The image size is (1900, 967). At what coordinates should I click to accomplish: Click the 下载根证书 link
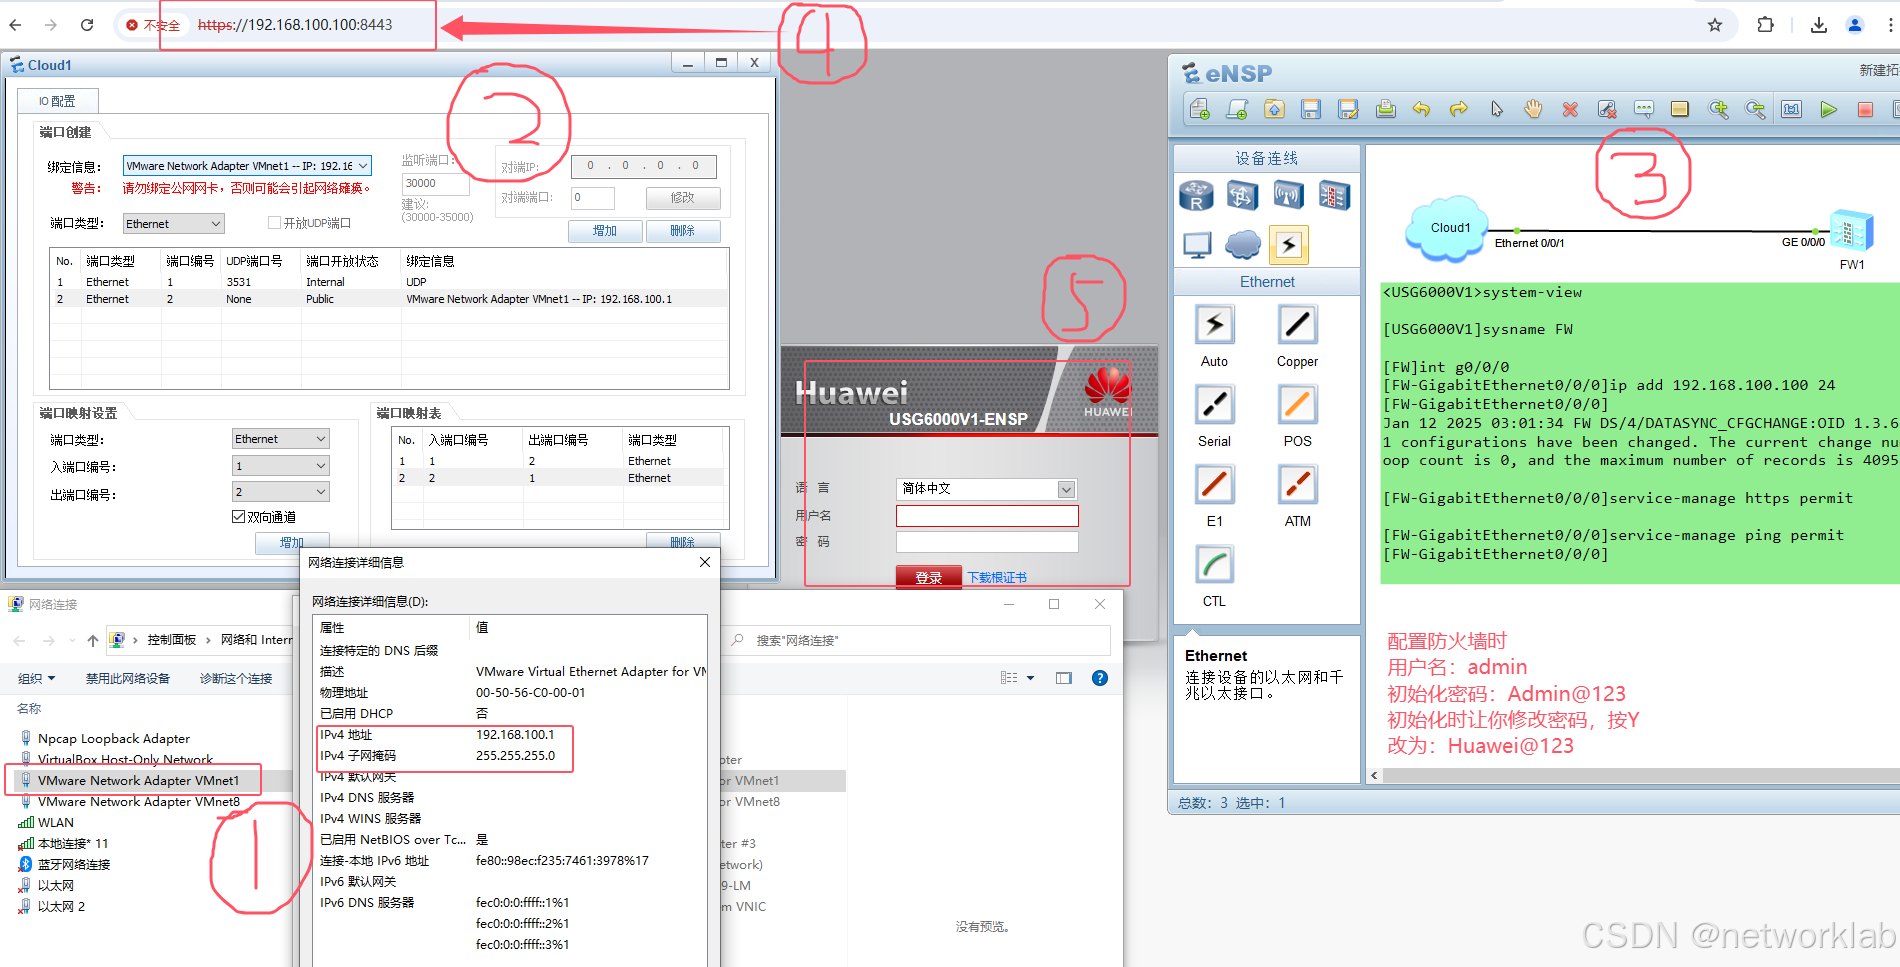[997, 577]
